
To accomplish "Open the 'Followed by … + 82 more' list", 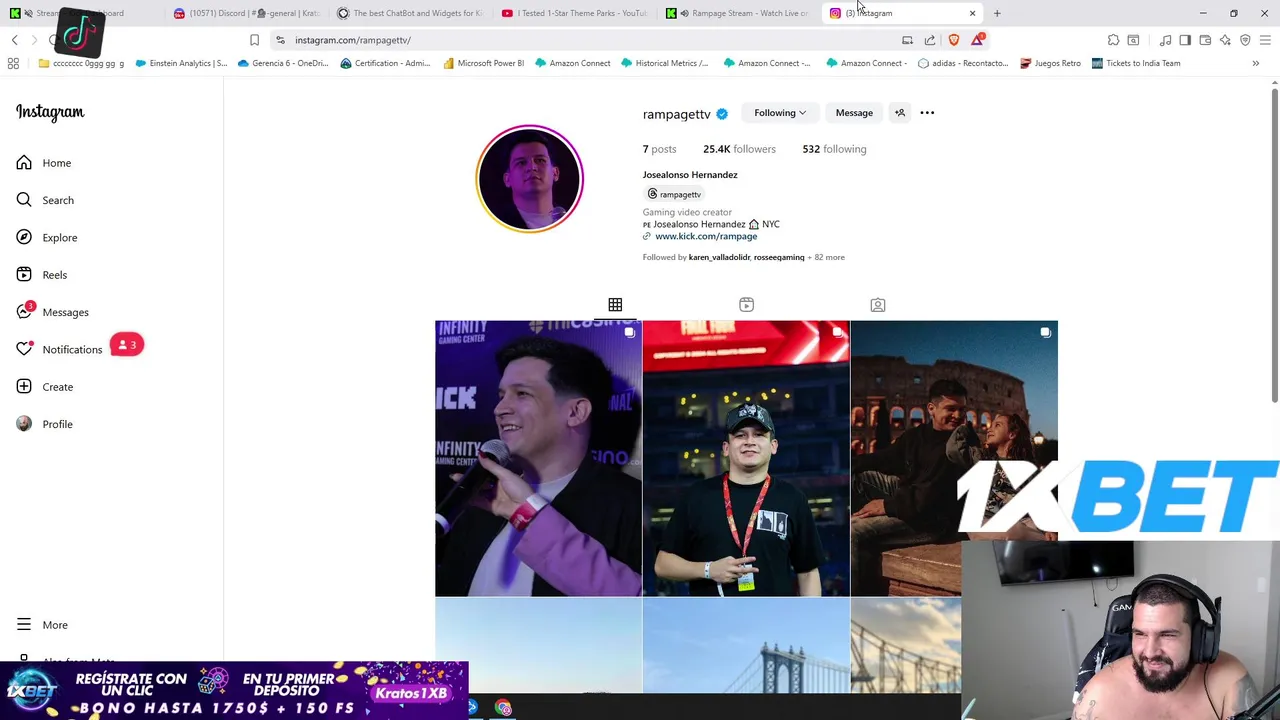I will (x=744, y=257).
